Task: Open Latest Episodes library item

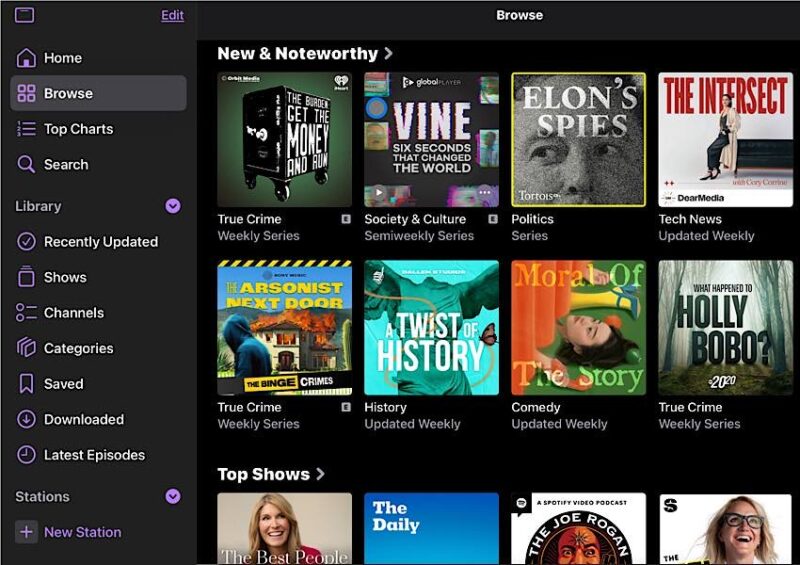Action: pyautogui.click(x=98, y=455)
